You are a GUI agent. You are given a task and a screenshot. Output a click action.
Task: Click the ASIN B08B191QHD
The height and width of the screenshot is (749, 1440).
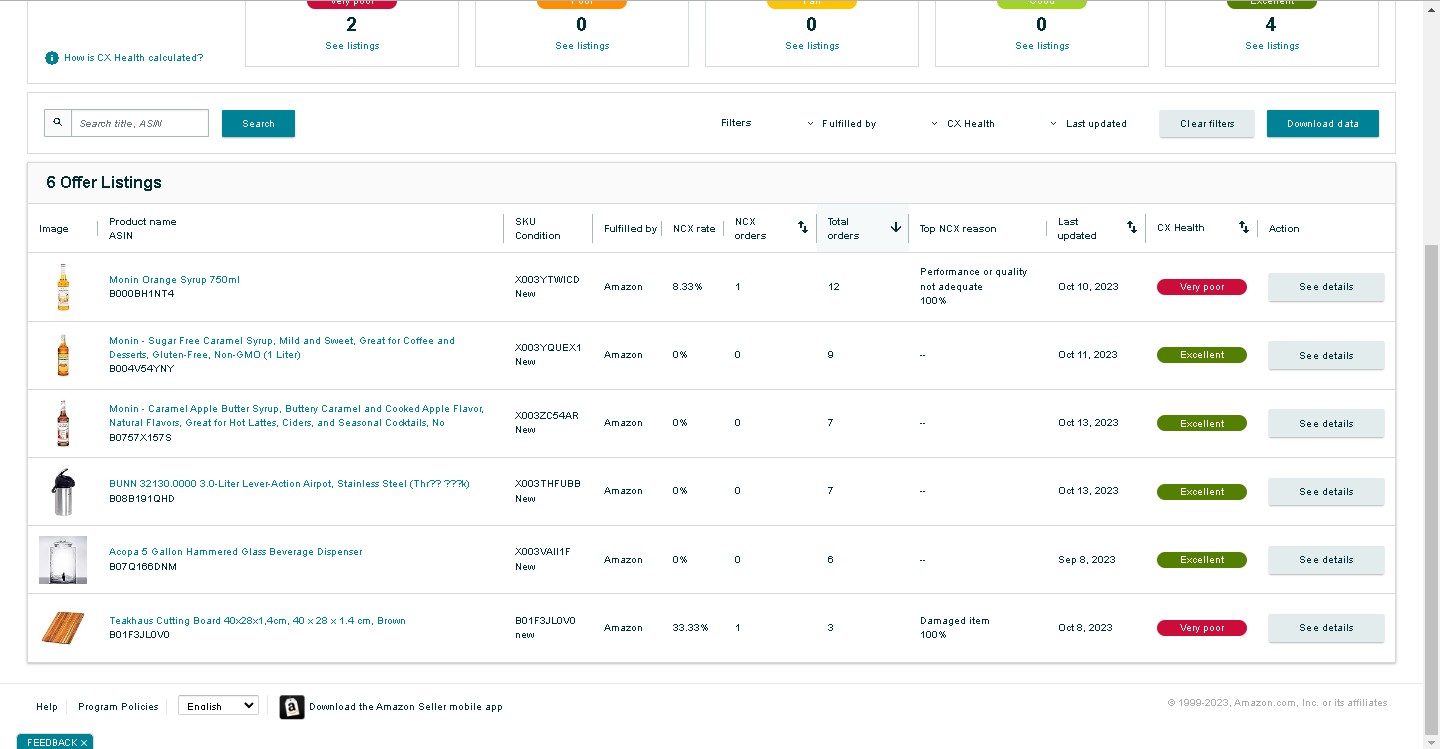[142, 498]
